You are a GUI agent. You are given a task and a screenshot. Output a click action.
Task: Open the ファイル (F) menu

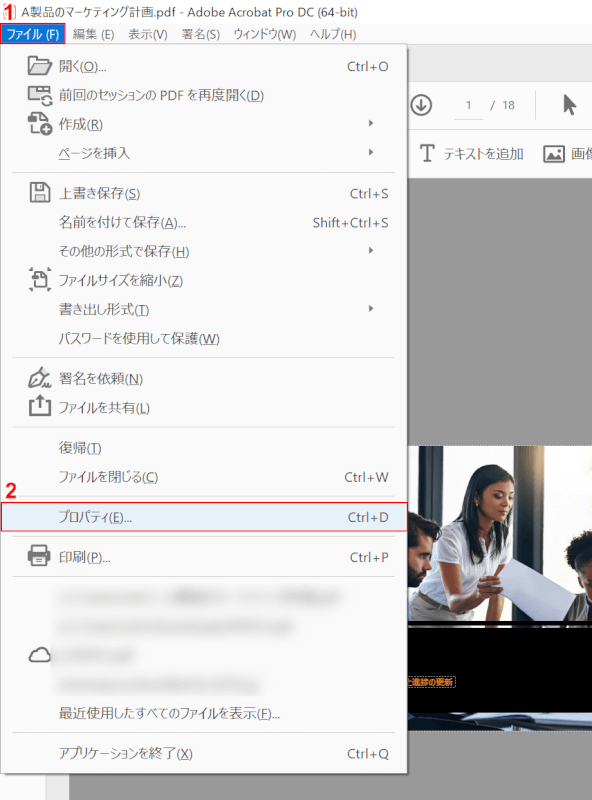click(x=33, y=34)
